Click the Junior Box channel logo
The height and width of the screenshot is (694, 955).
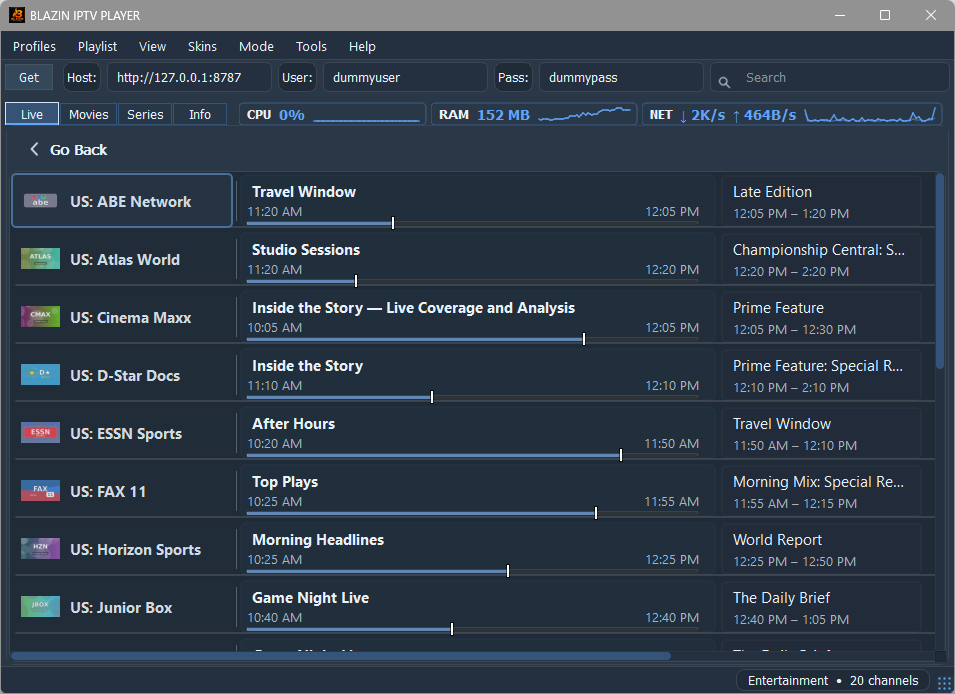point(40,606)
